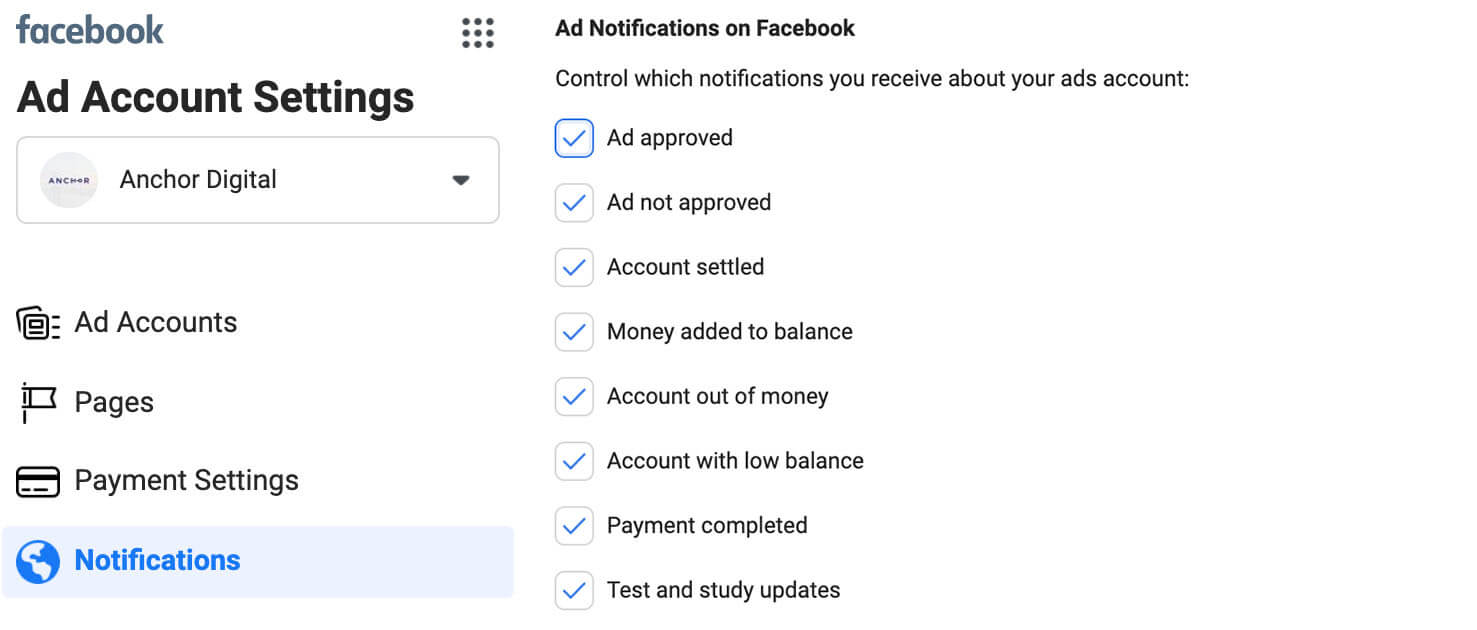Disable Money added to balance alerts
The width and height of the screenshot is (1477, 630).
click(x=573, y=331)
